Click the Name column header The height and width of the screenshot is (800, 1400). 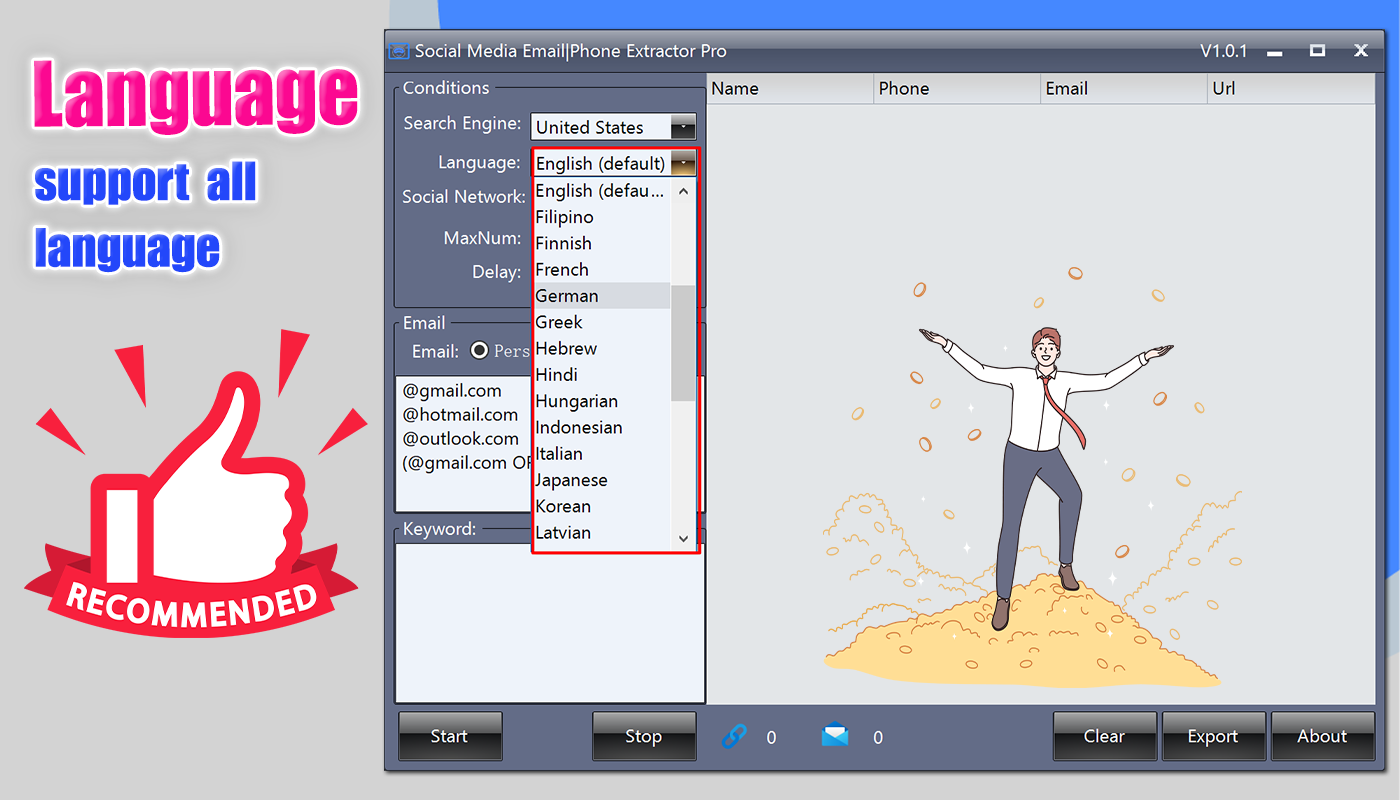click(x=790, y=88)
